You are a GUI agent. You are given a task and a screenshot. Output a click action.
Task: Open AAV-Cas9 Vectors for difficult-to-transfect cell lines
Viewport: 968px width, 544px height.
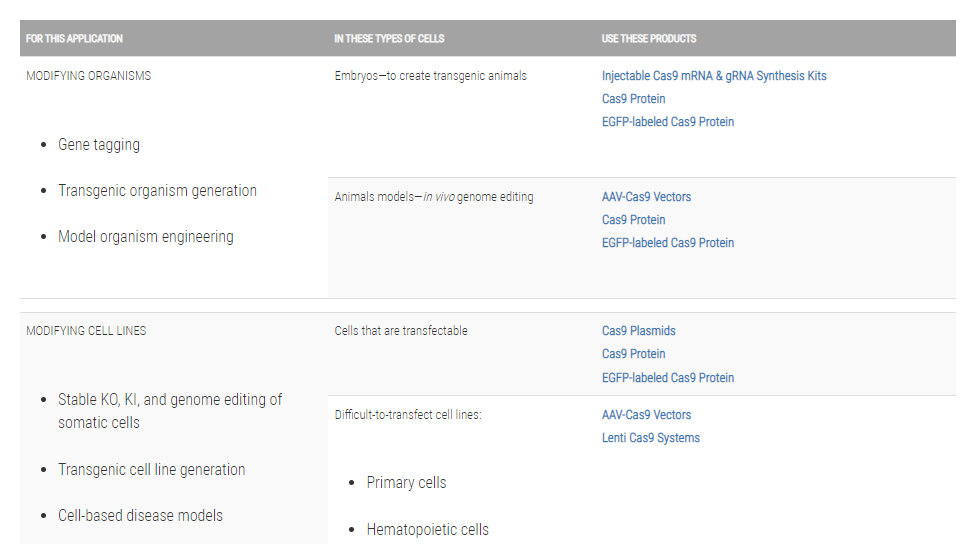tap(646, 415)
